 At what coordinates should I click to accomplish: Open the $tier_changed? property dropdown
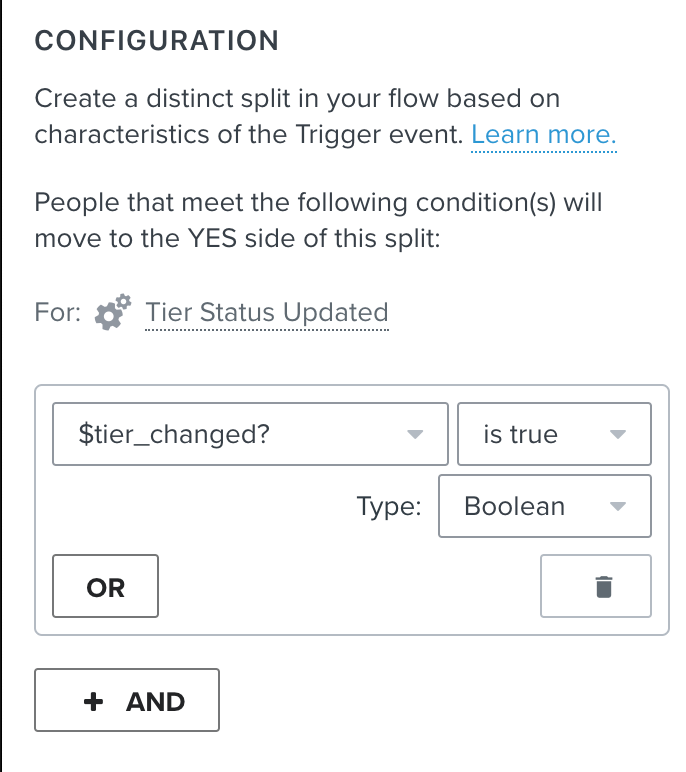(250, 434)
